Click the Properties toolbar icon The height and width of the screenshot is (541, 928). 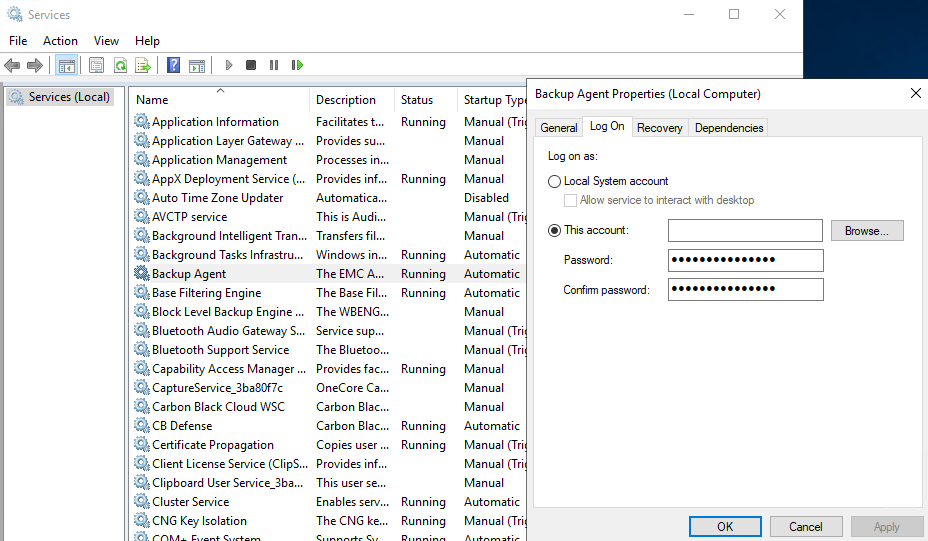click(x=96, y=65)
